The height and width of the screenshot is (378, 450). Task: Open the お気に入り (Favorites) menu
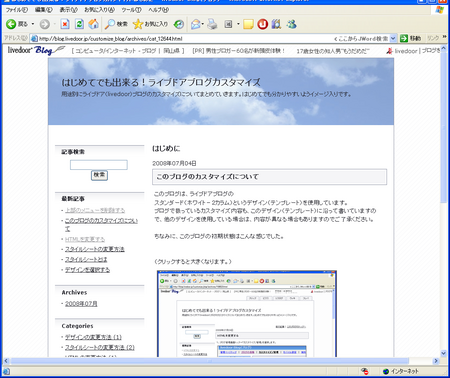[x=99, y=10]
